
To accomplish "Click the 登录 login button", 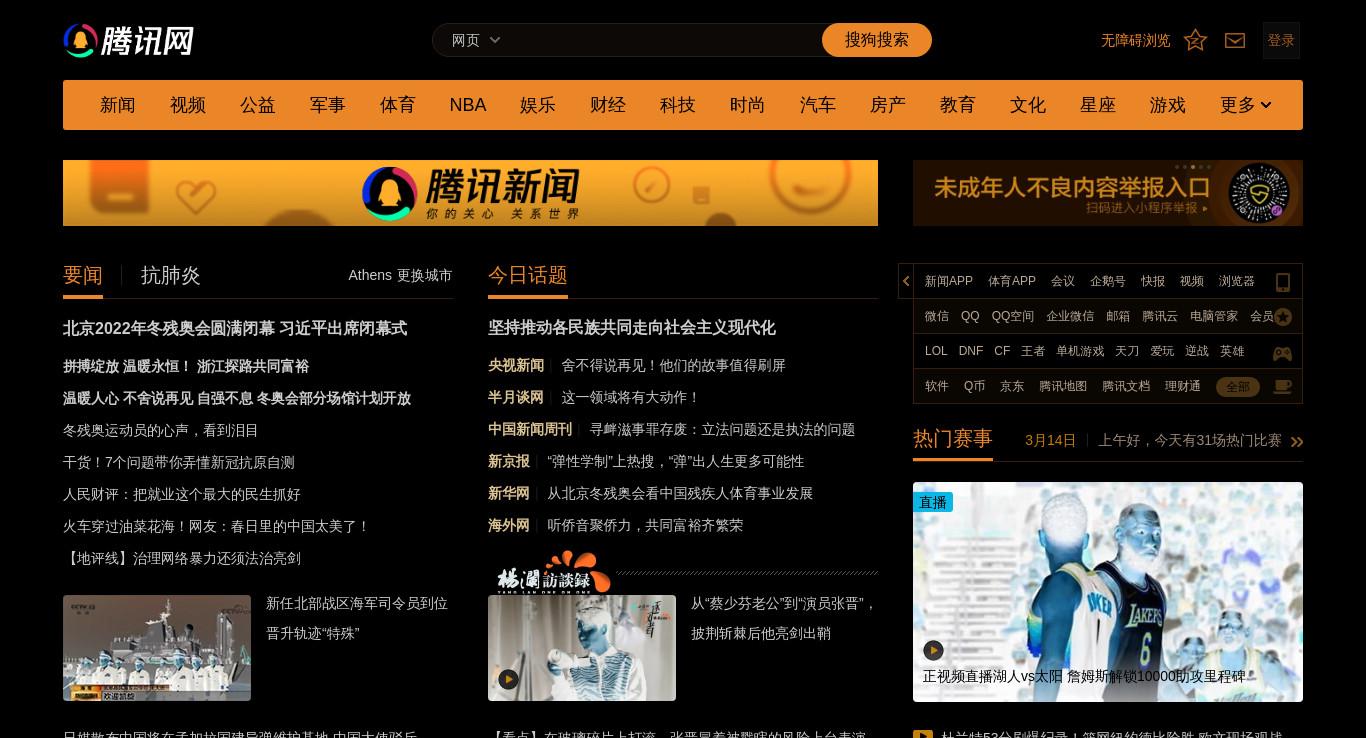I will click(x=1281, y=40).
